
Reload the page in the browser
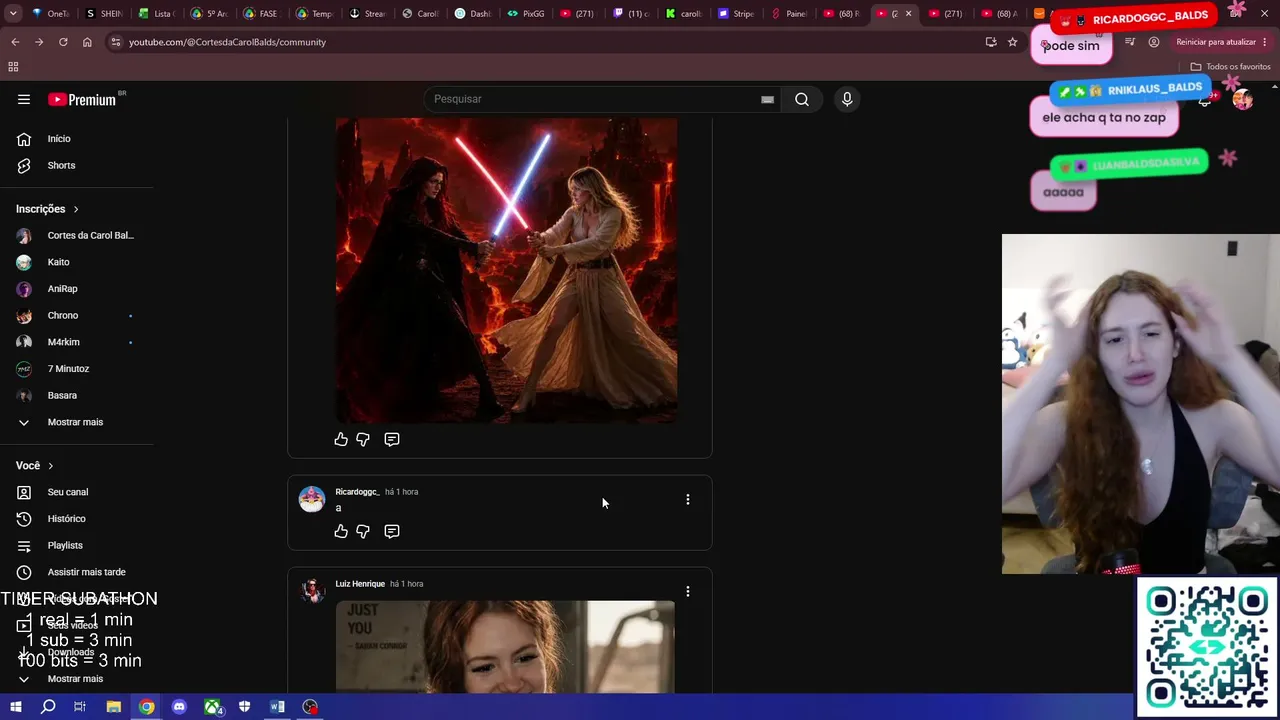pos(63,42)
